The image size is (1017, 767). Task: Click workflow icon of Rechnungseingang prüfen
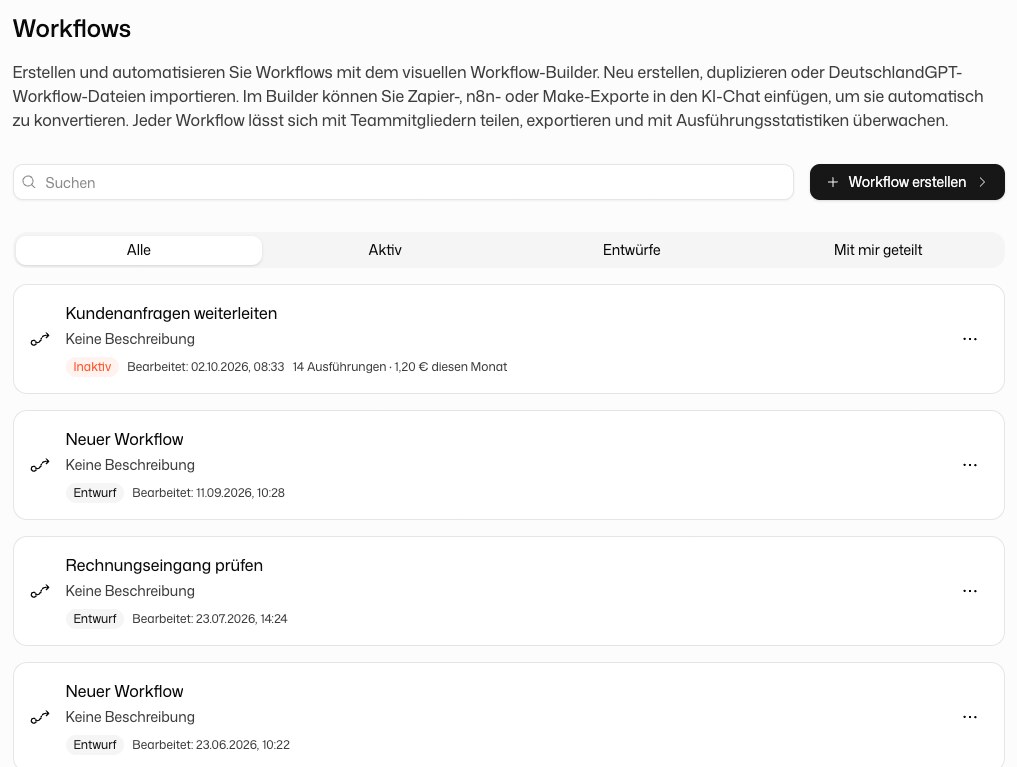click(x=40, y=591)
